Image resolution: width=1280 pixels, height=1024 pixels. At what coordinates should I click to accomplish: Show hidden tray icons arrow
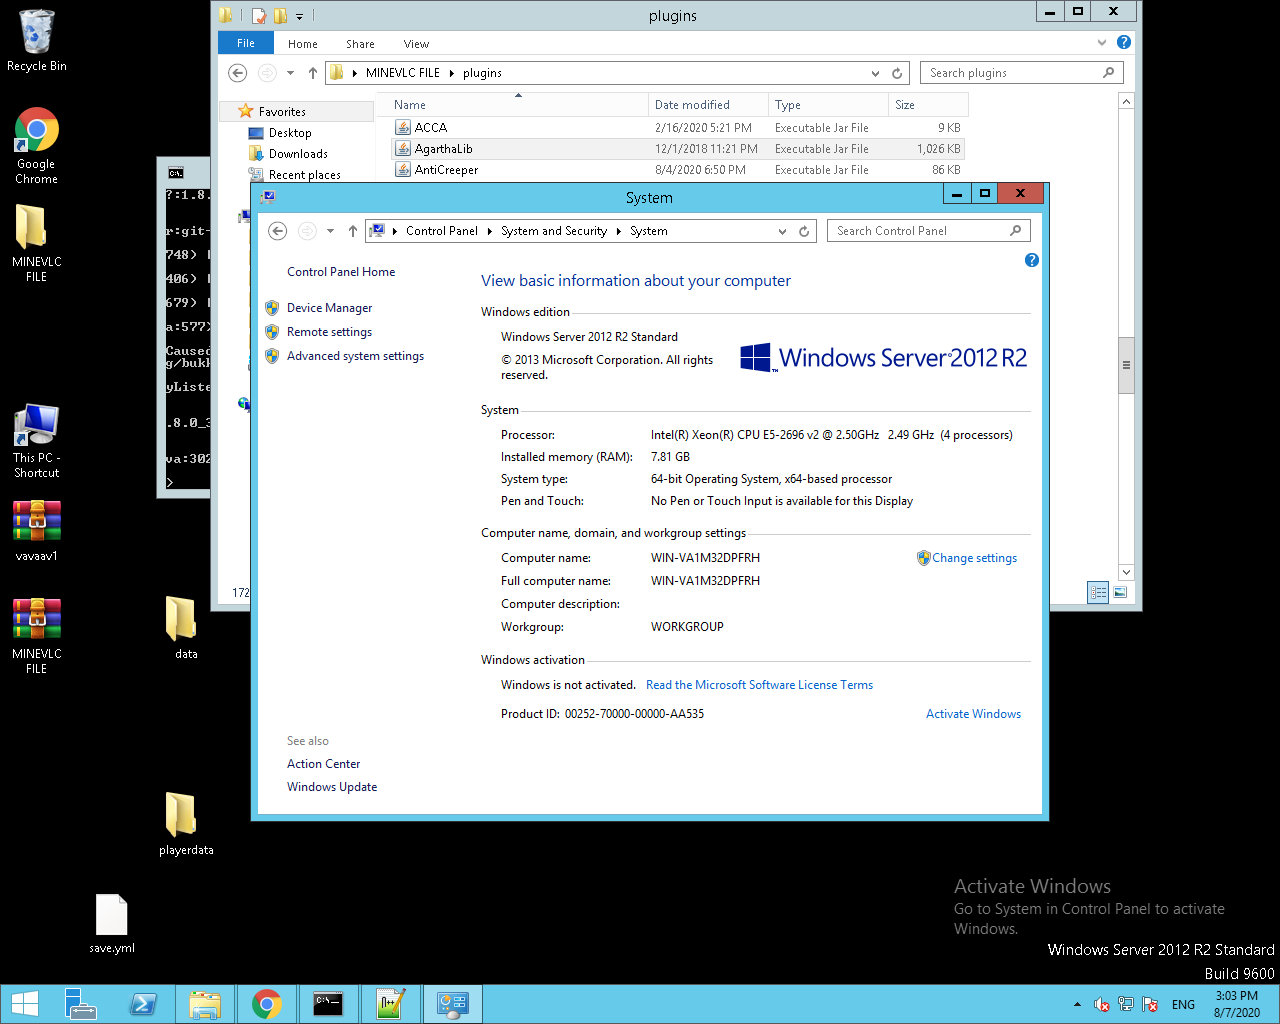tap(1077, 1004)
